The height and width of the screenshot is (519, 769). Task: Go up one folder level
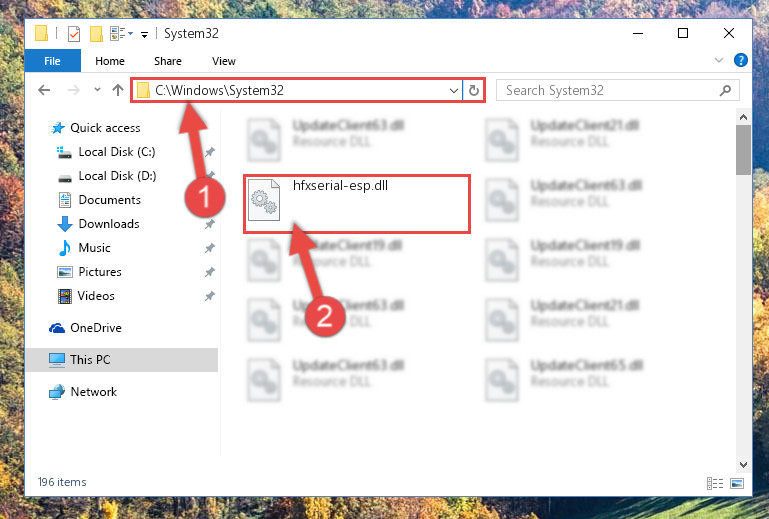118,90
